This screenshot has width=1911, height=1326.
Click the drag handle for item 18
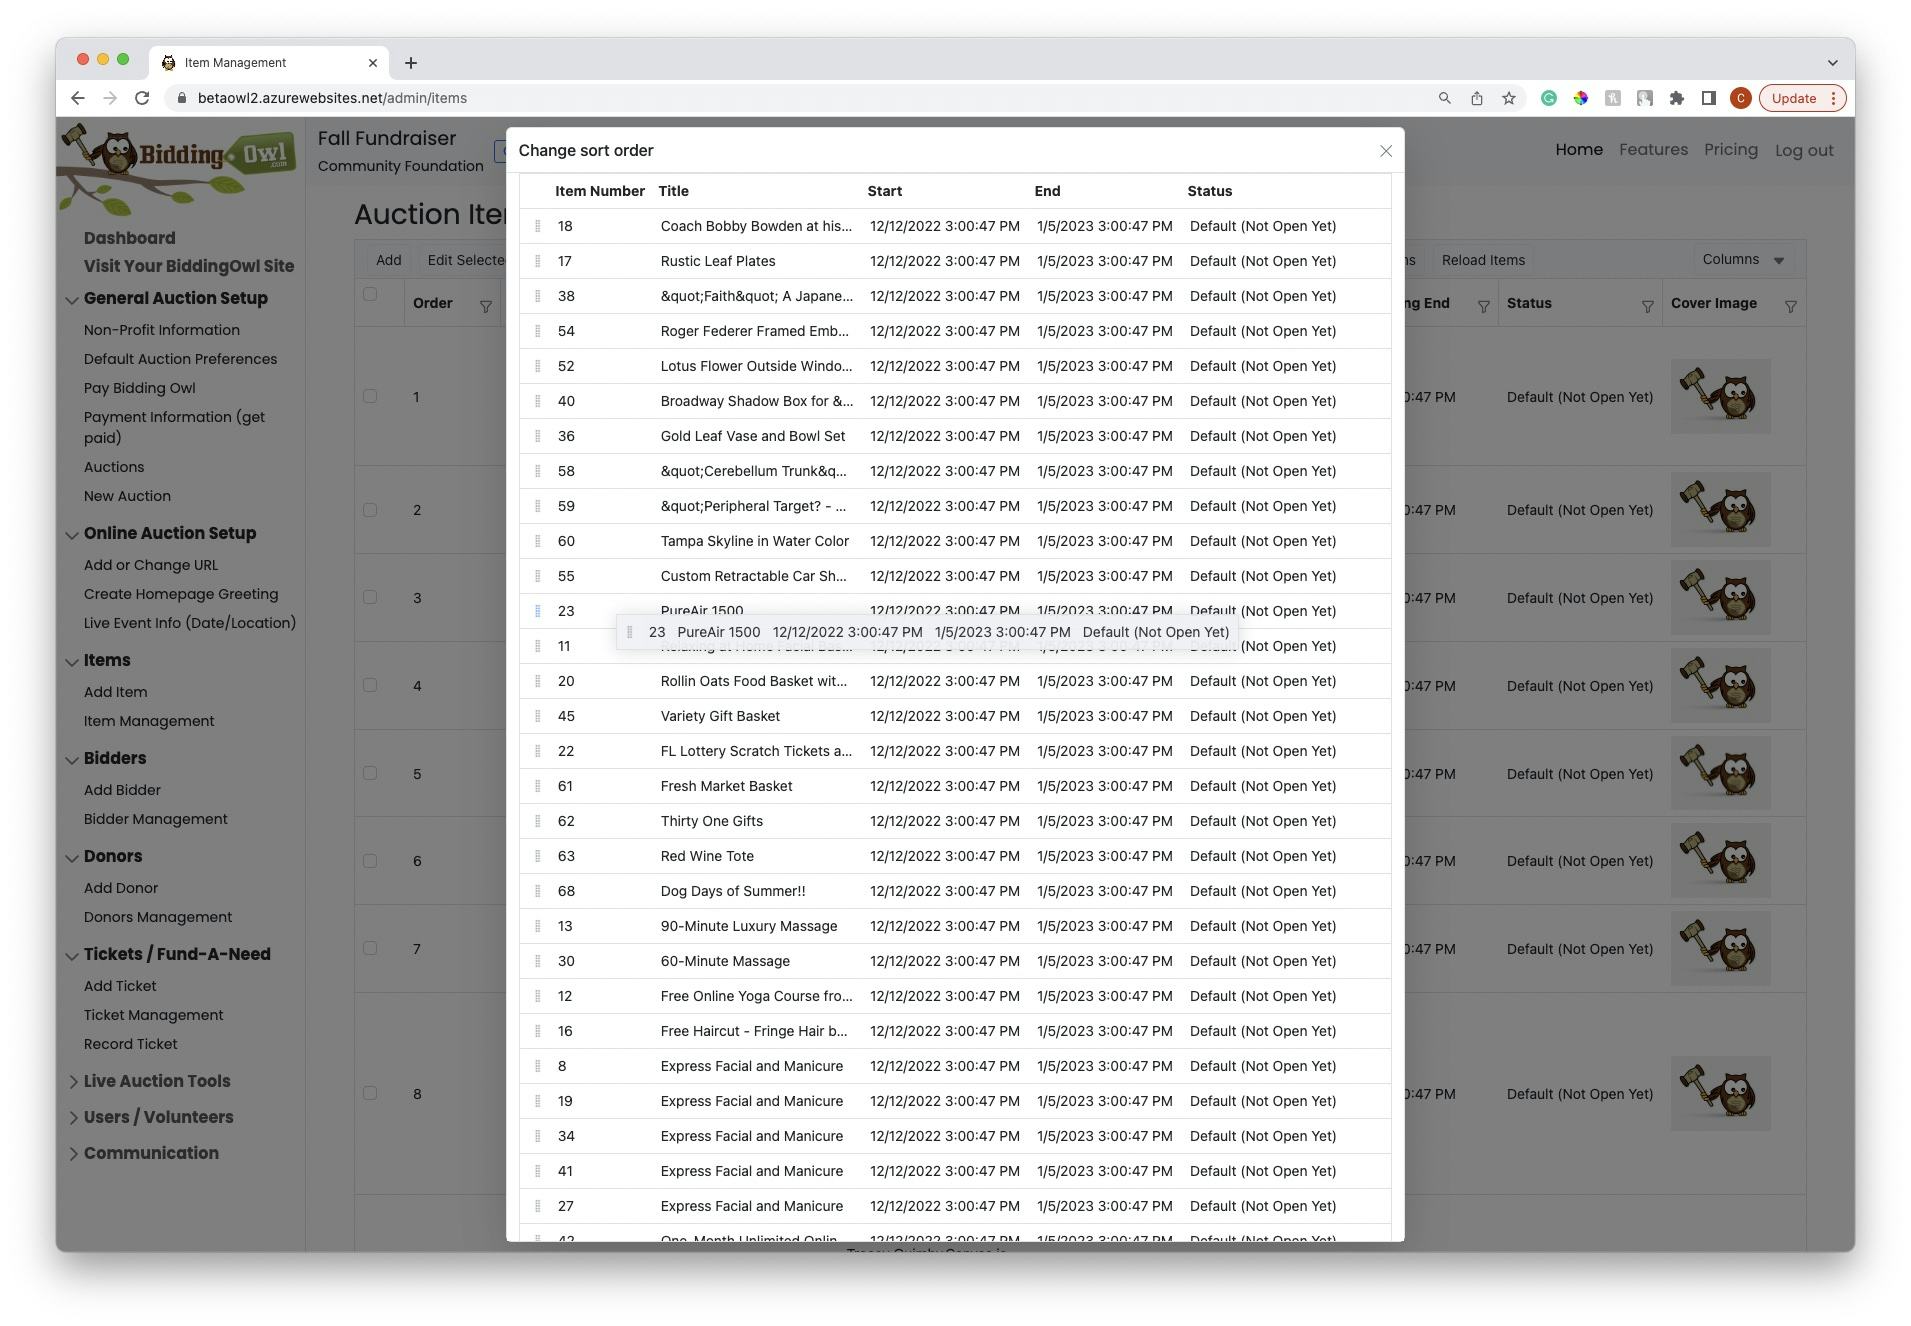(538, 227)
